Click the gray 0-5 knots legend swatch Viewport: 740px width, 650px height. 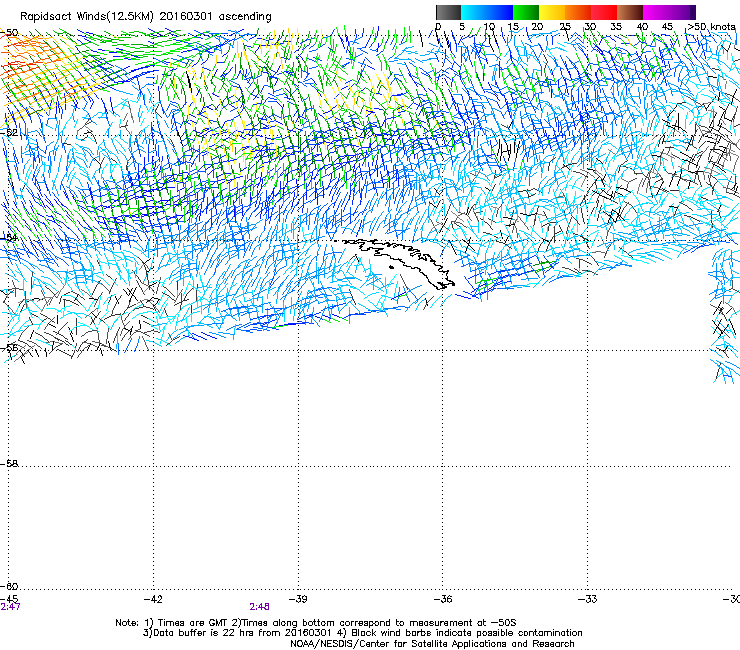click(x=448, y=12)
